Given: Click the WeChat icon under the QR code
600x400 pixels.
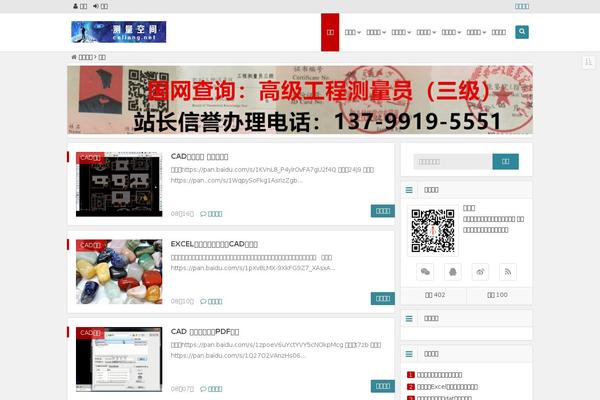Looking at the screenshot, I should (x=425, y=272).
